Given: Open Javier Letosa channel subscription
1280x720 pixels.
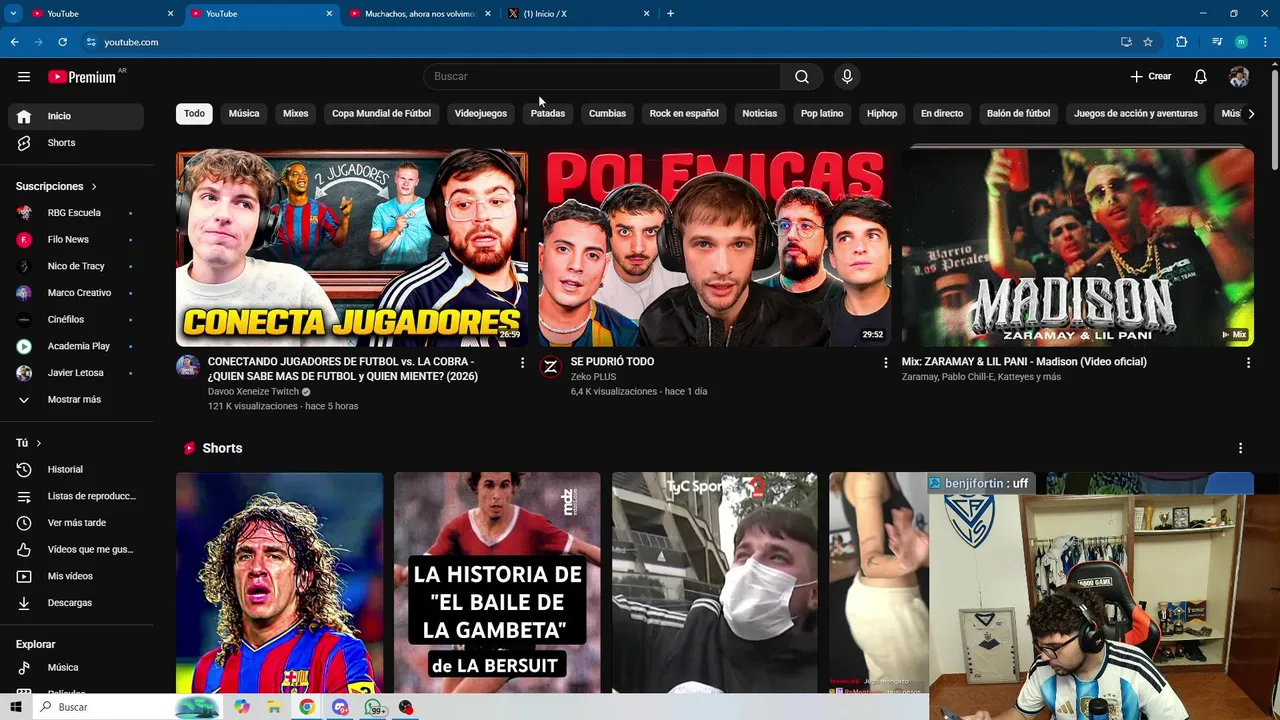Looking at the screenshot, I should pos(76,373).
